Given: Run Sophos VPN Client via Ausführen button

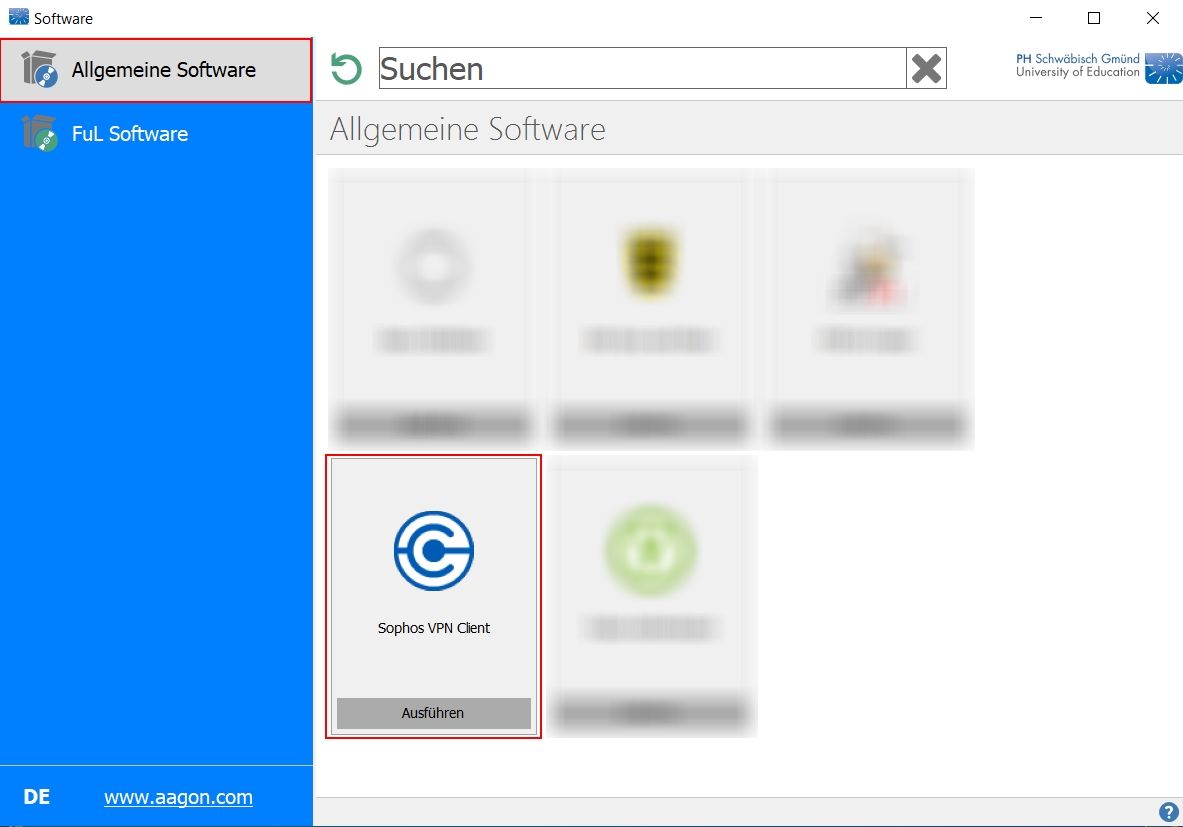Looking at the screenshot, I should tap(433, 713).
